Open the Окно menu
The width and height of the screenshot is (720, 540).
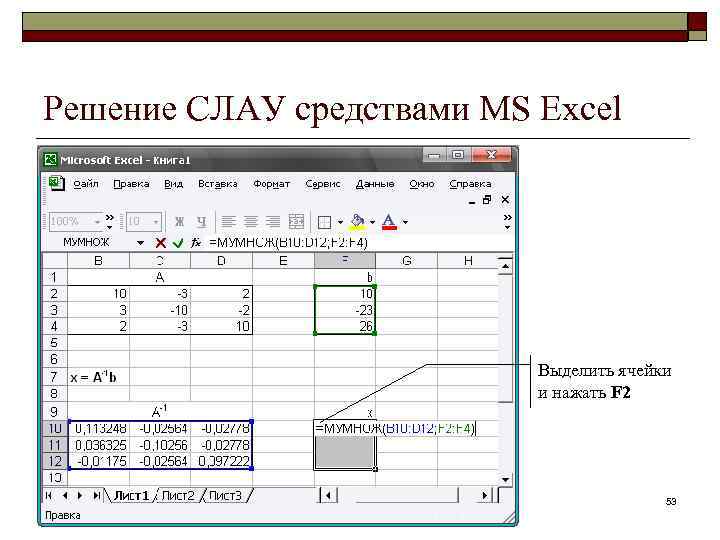pyautogui.click(x=422, y=184)
